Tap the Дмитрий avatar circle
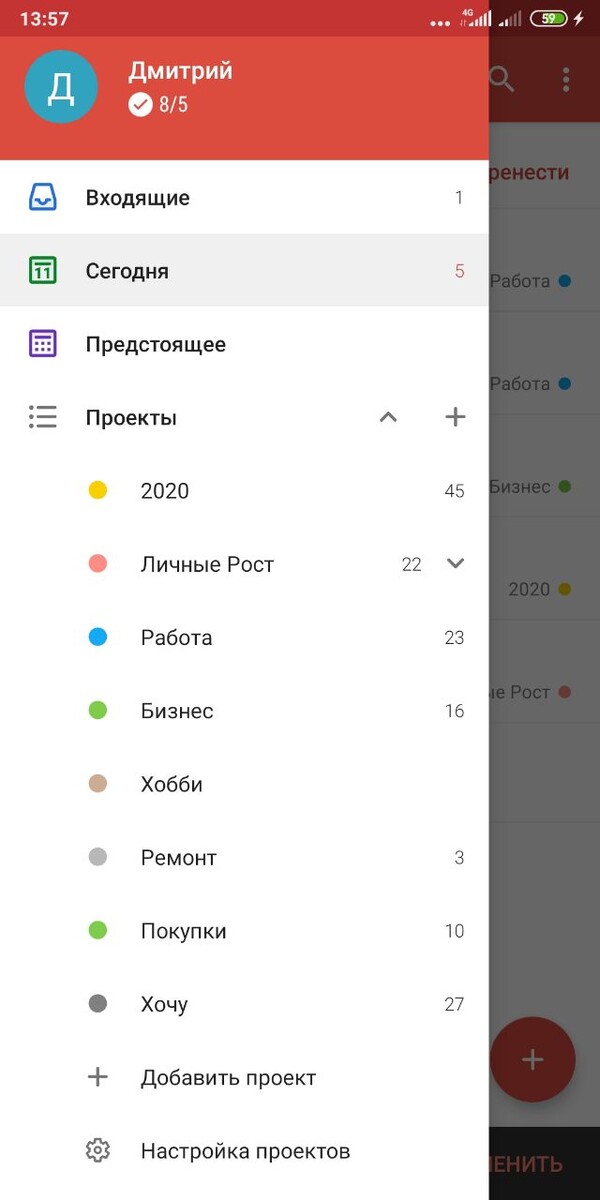Screen dimensions: 600x1200 click(x=60, y=87)
